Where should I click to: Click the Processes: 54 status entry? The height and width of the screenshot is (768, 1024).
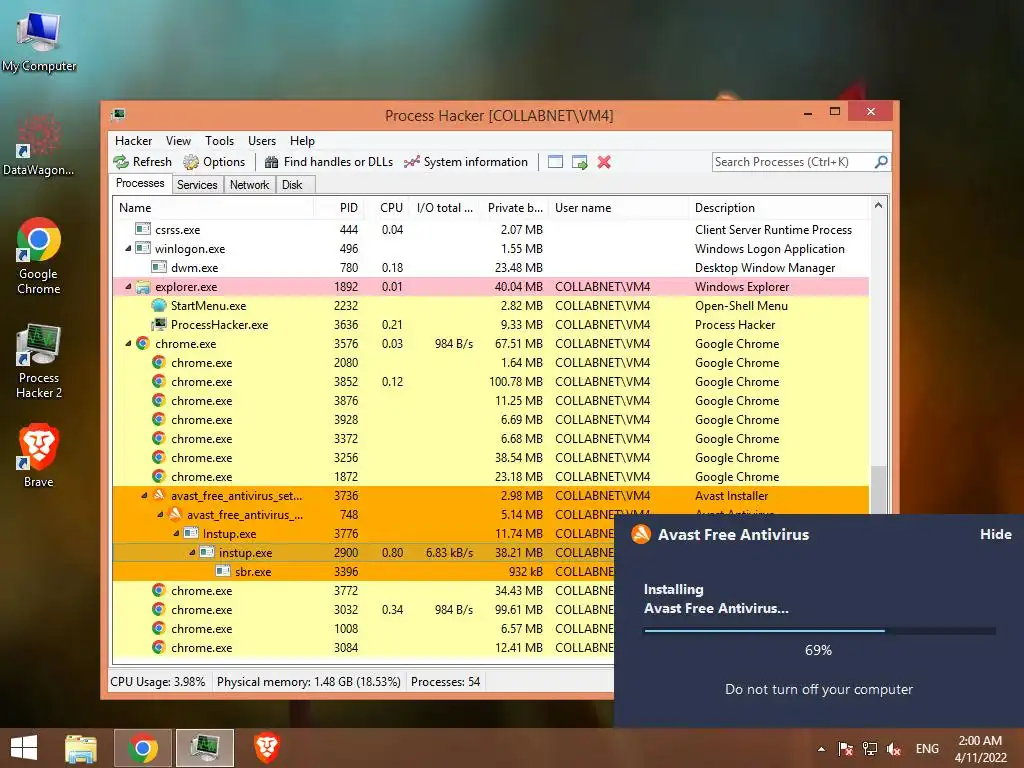[x=445, y=682]
